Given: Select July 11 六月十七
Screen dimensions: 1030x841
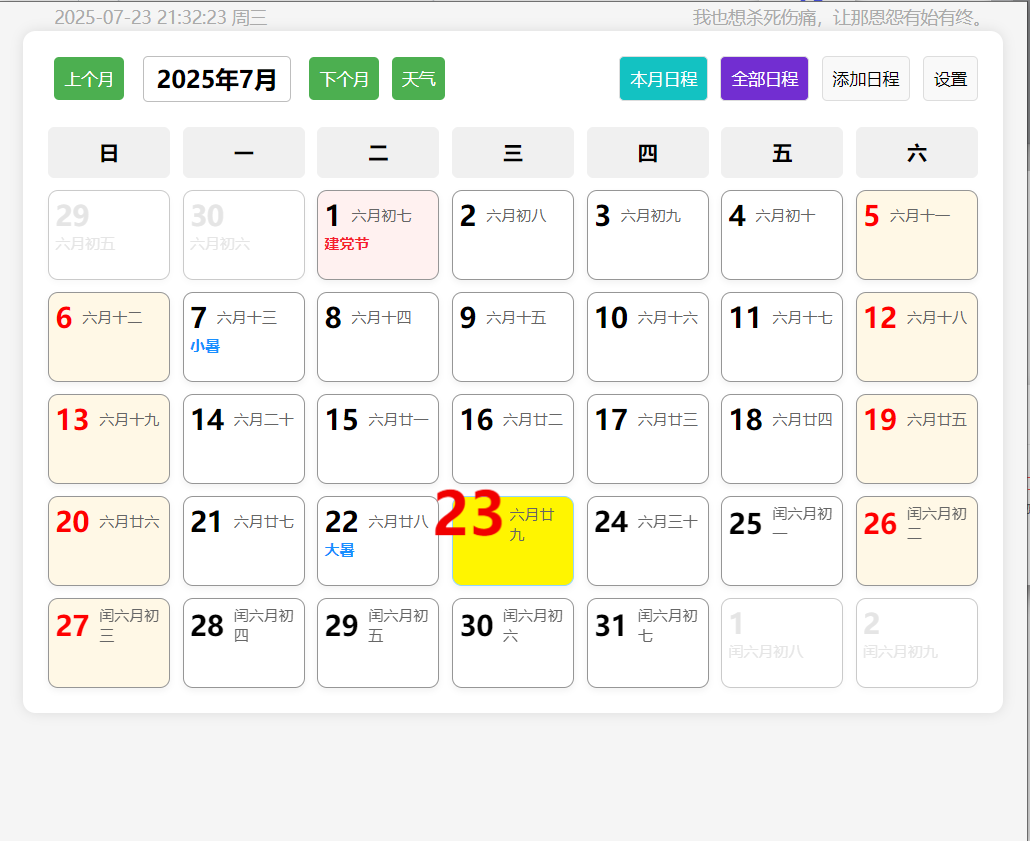Looking at the screenshot, I should (782, 337).
